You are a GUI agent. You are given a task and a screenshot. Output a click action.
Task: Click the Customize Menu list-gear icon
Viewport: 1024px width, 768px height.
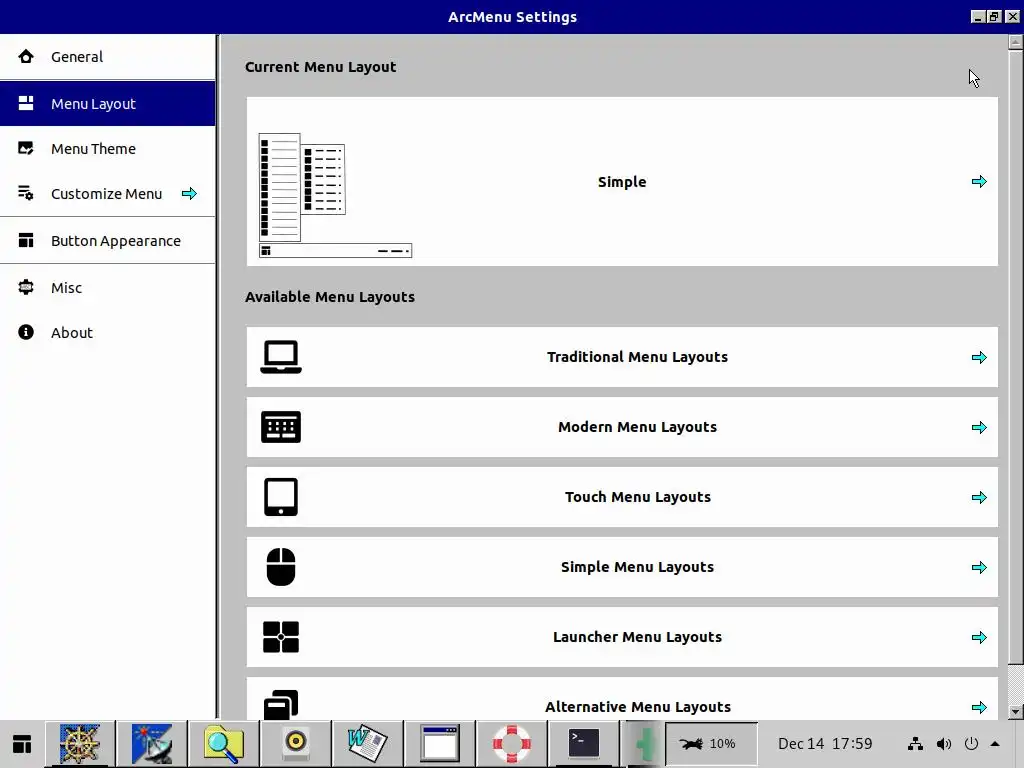26,193
